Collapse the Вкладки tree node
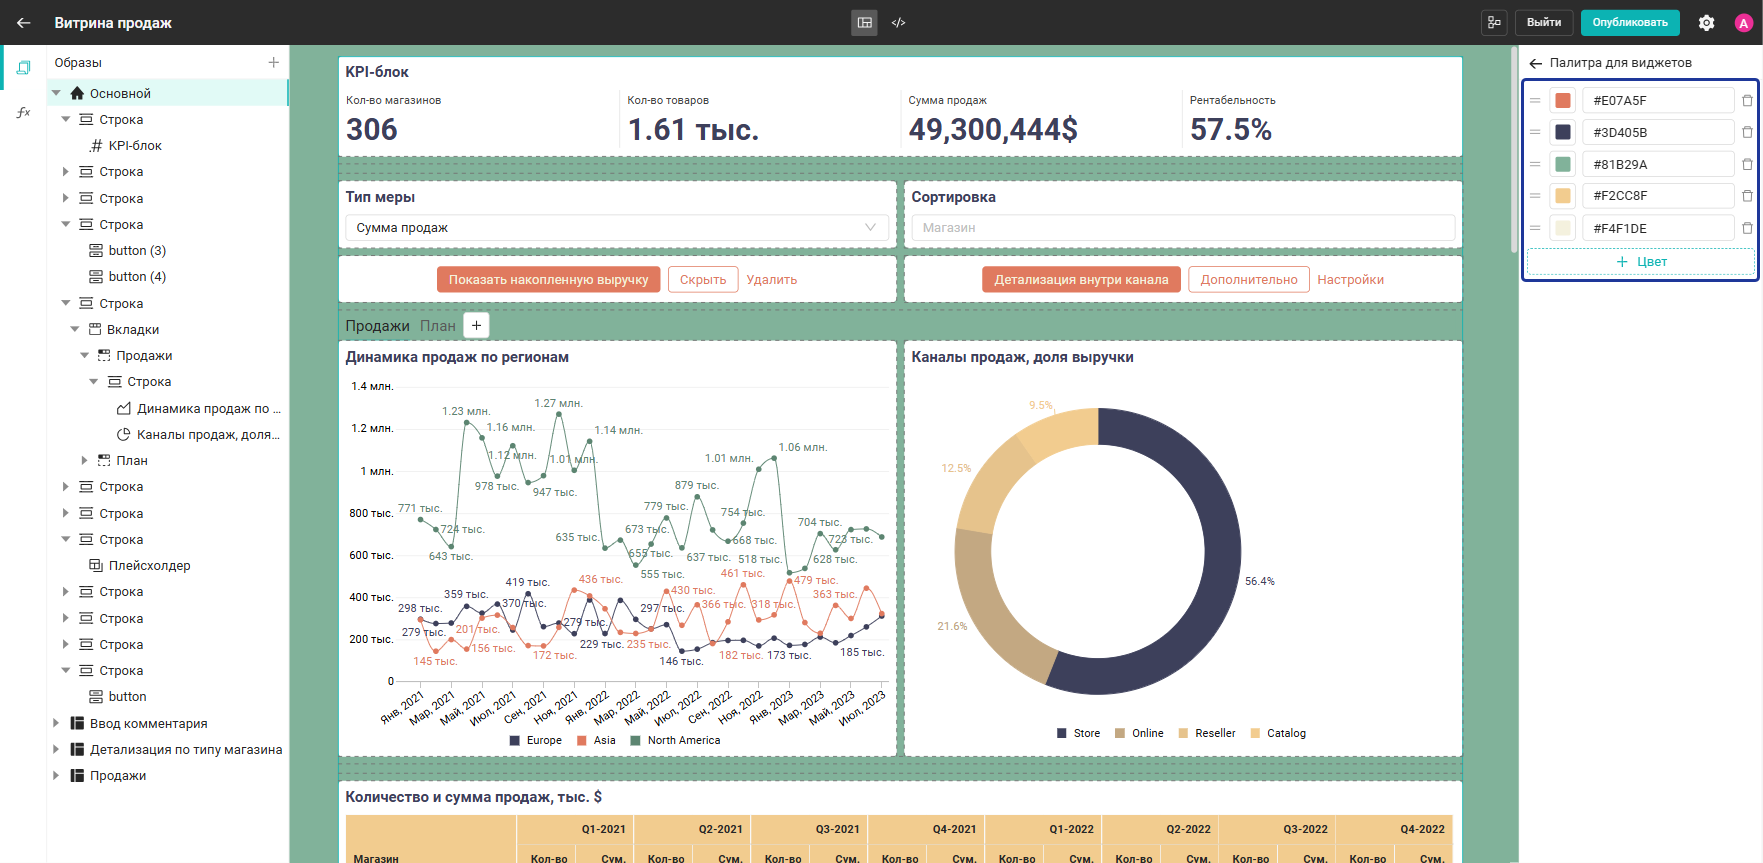The height and width of the screenshot is (863, 1763). (75, 329)
